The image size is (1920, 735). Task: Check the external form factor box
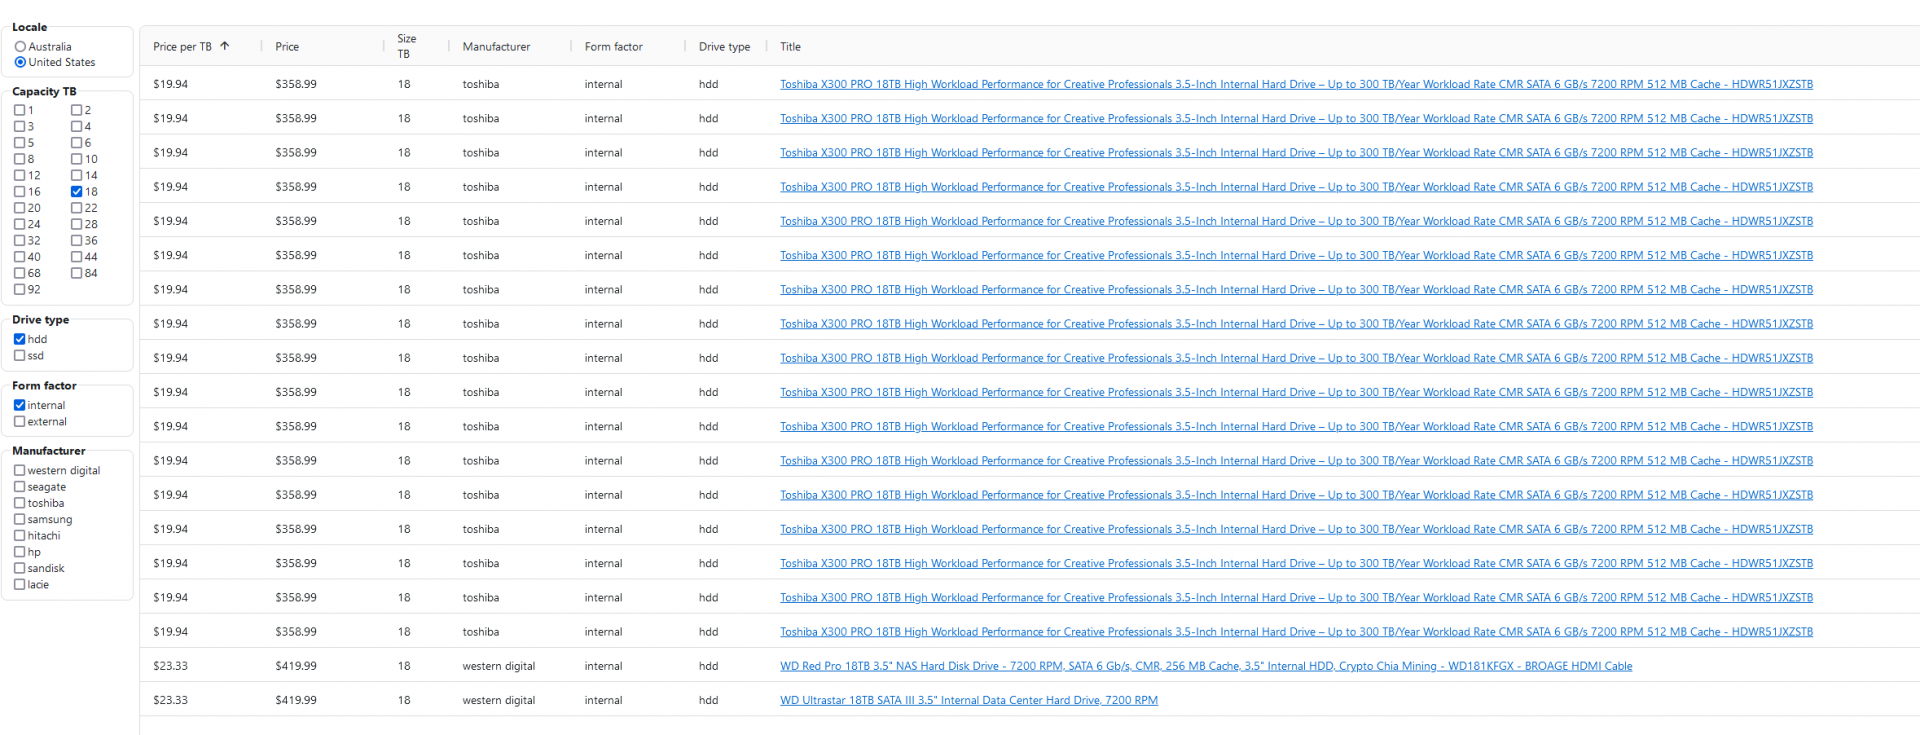[19, 421]
